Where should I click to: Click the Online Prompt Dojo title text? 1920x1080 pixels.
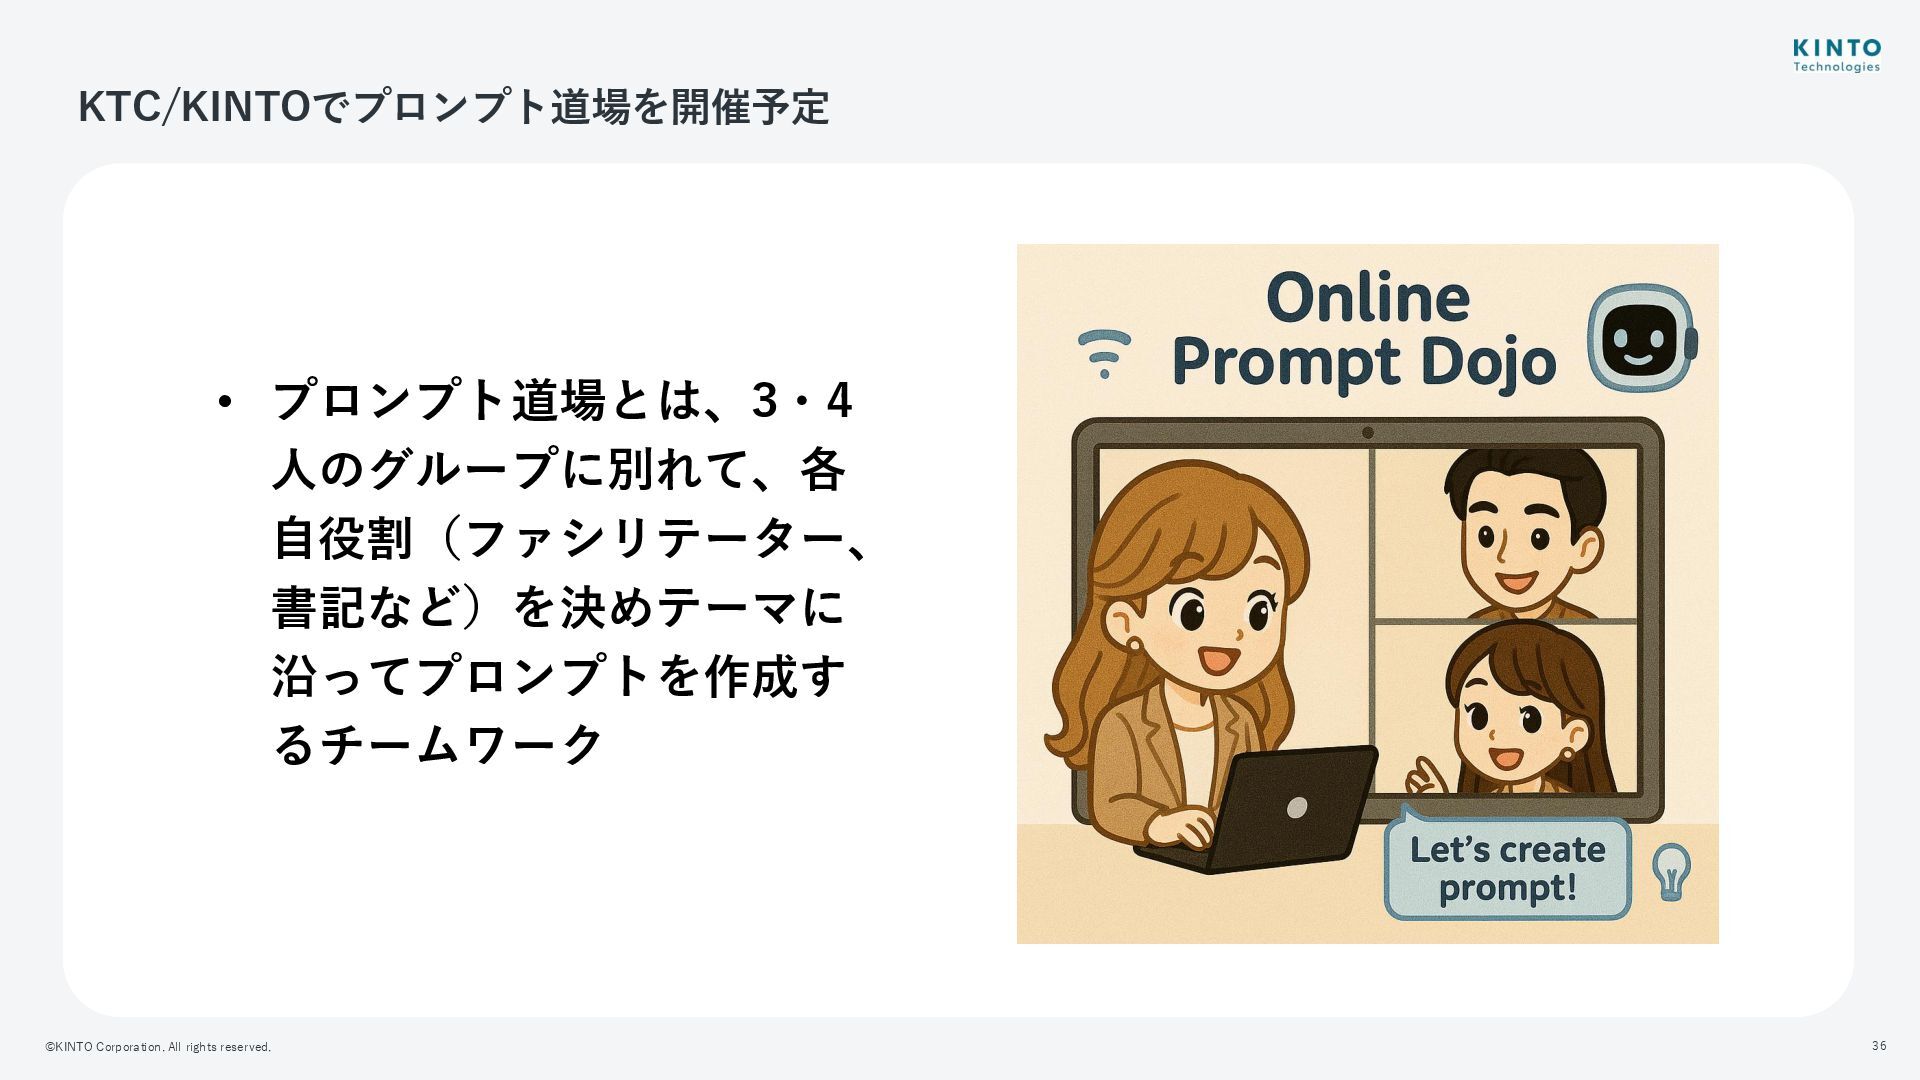click(1364, 329)
